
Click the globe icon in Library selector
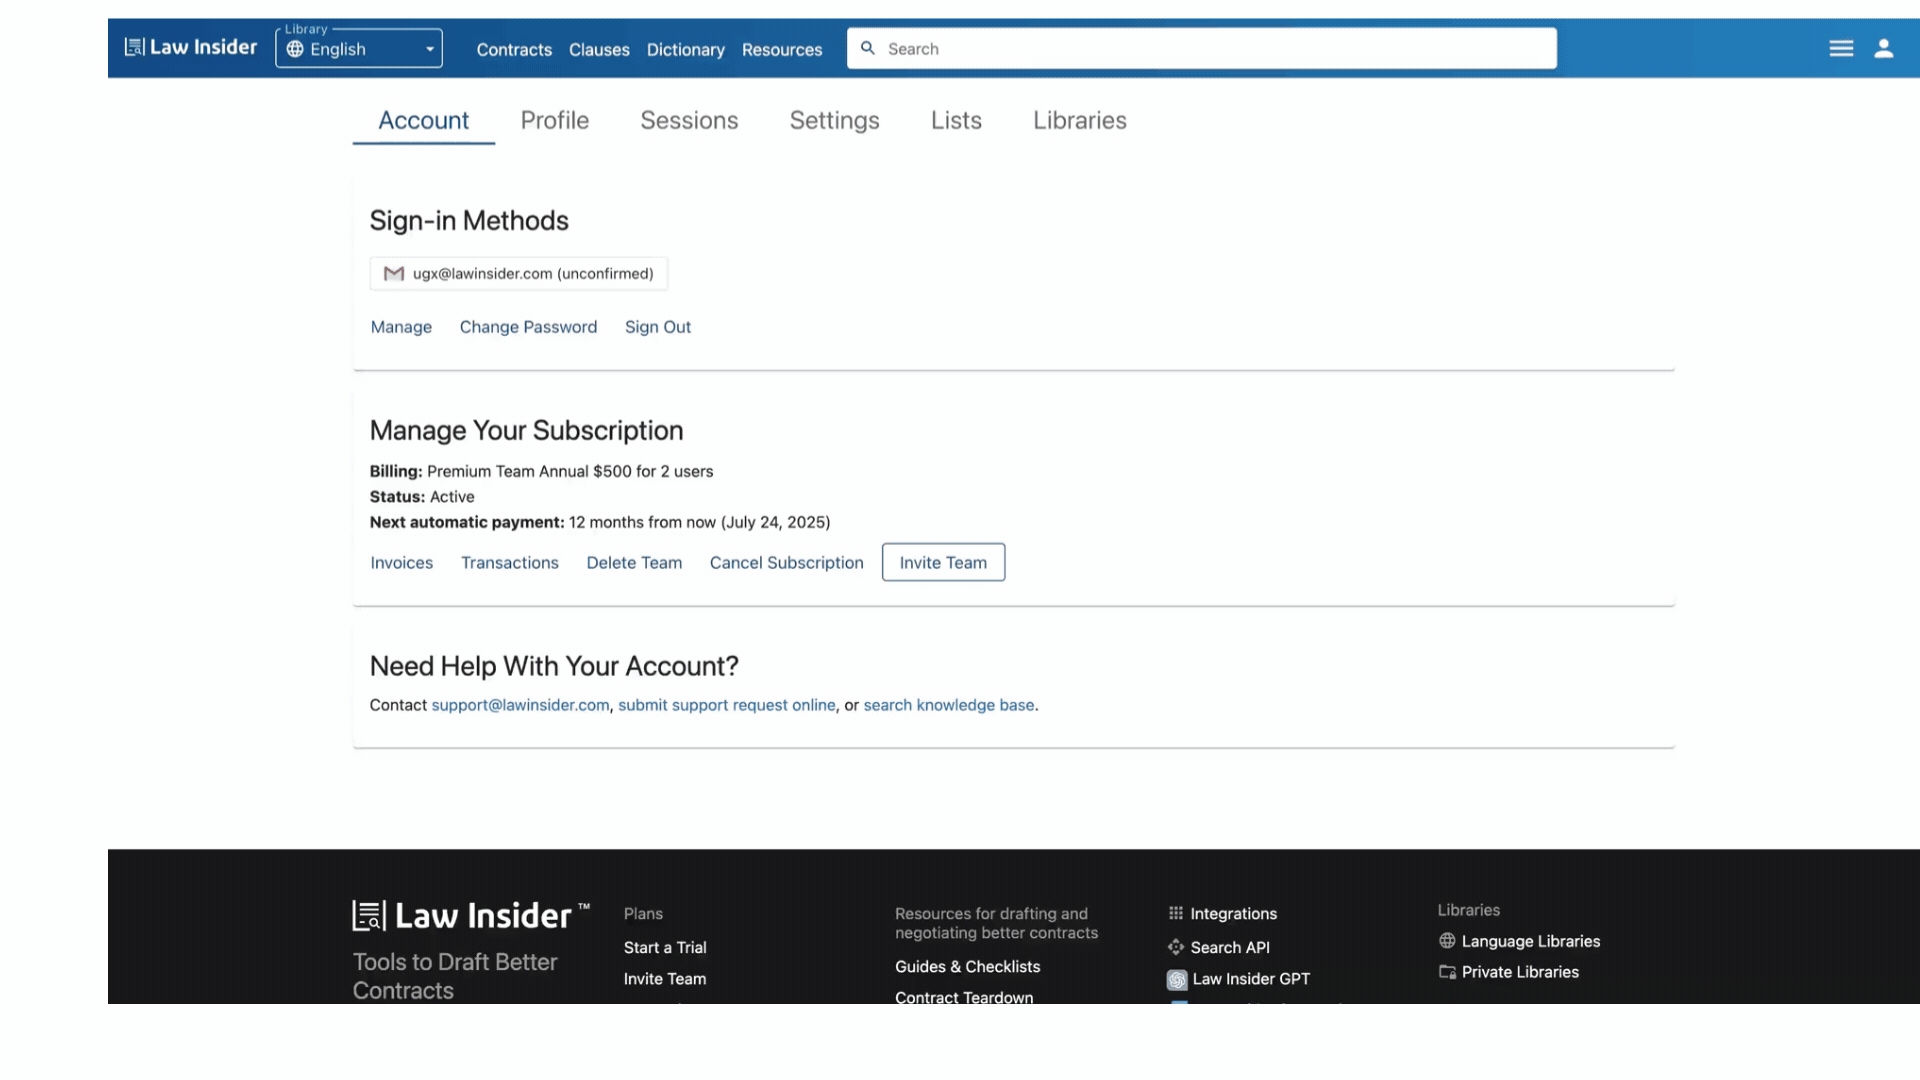pyautogui.click(x=295, y=49)
